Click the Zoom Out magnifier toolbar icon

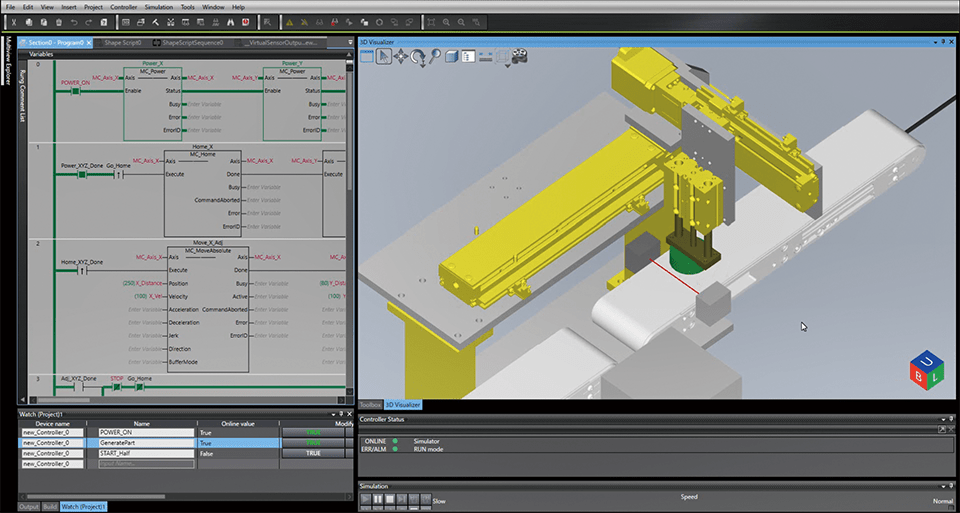point(461,22)
